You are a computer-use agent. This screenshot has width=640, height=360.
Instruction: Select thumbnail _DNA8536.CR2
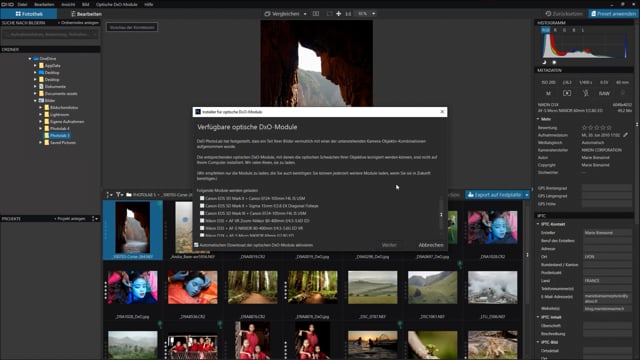pyautogui.click(x=193, y=287)
